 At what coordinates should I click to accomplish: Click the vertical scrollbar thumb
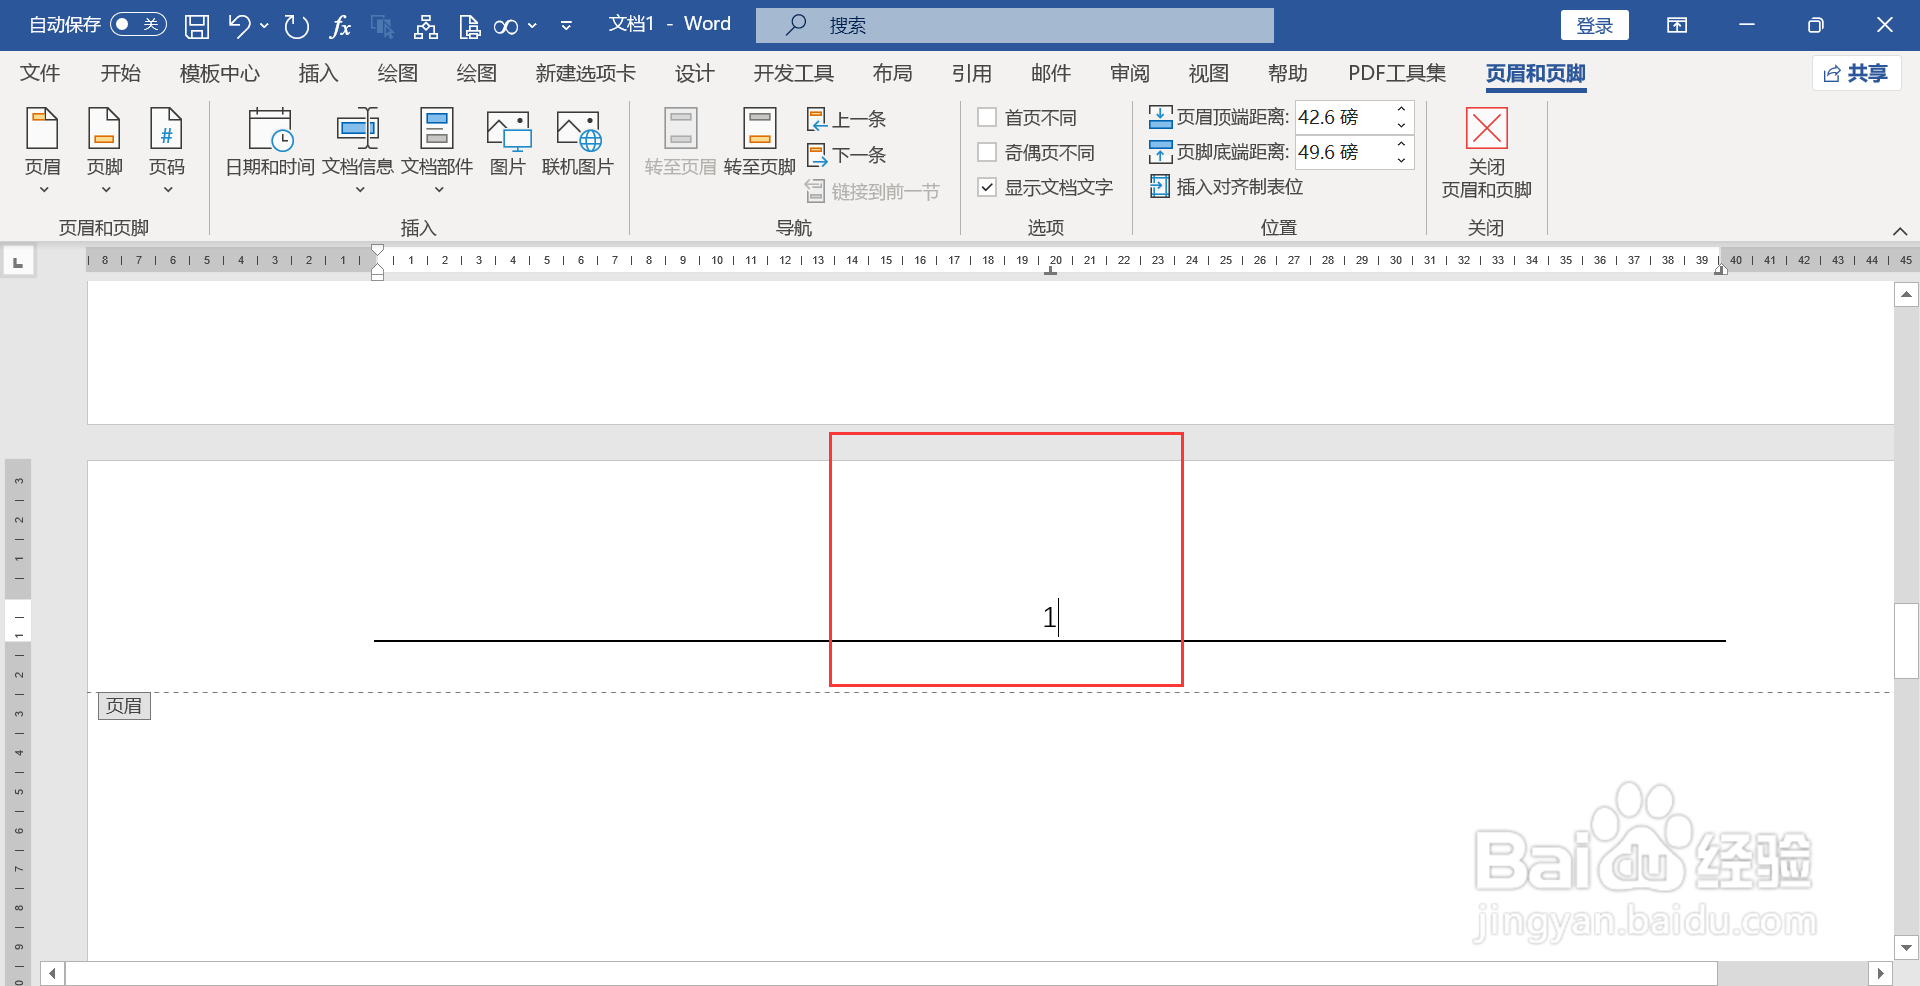1906,641
